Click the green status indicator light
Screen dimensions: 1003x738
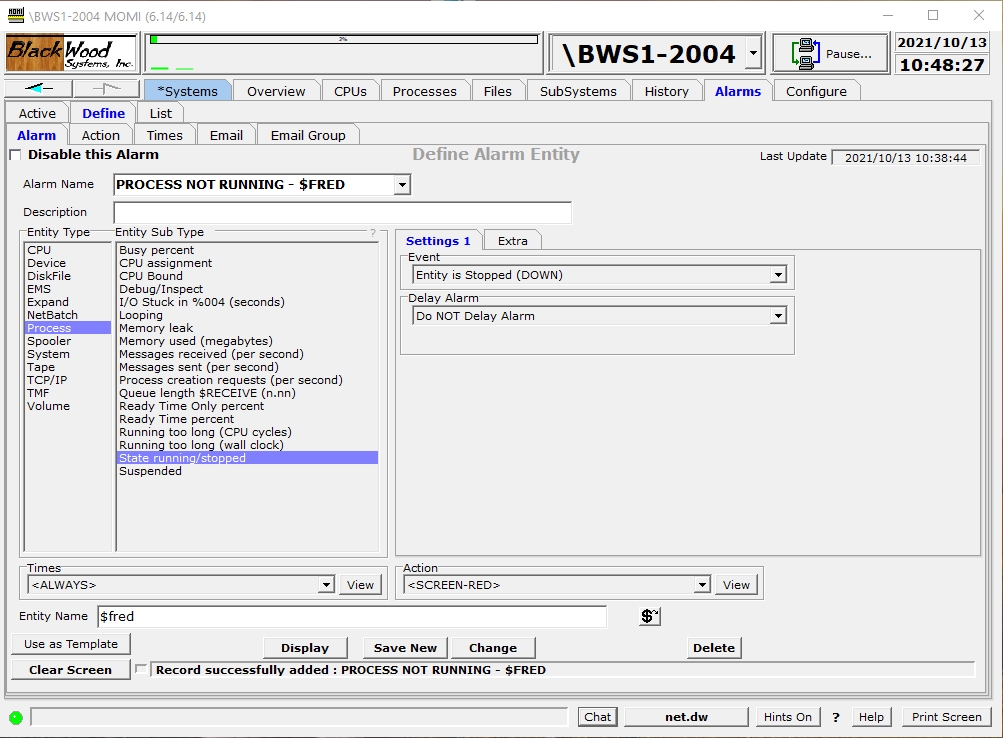16,717
